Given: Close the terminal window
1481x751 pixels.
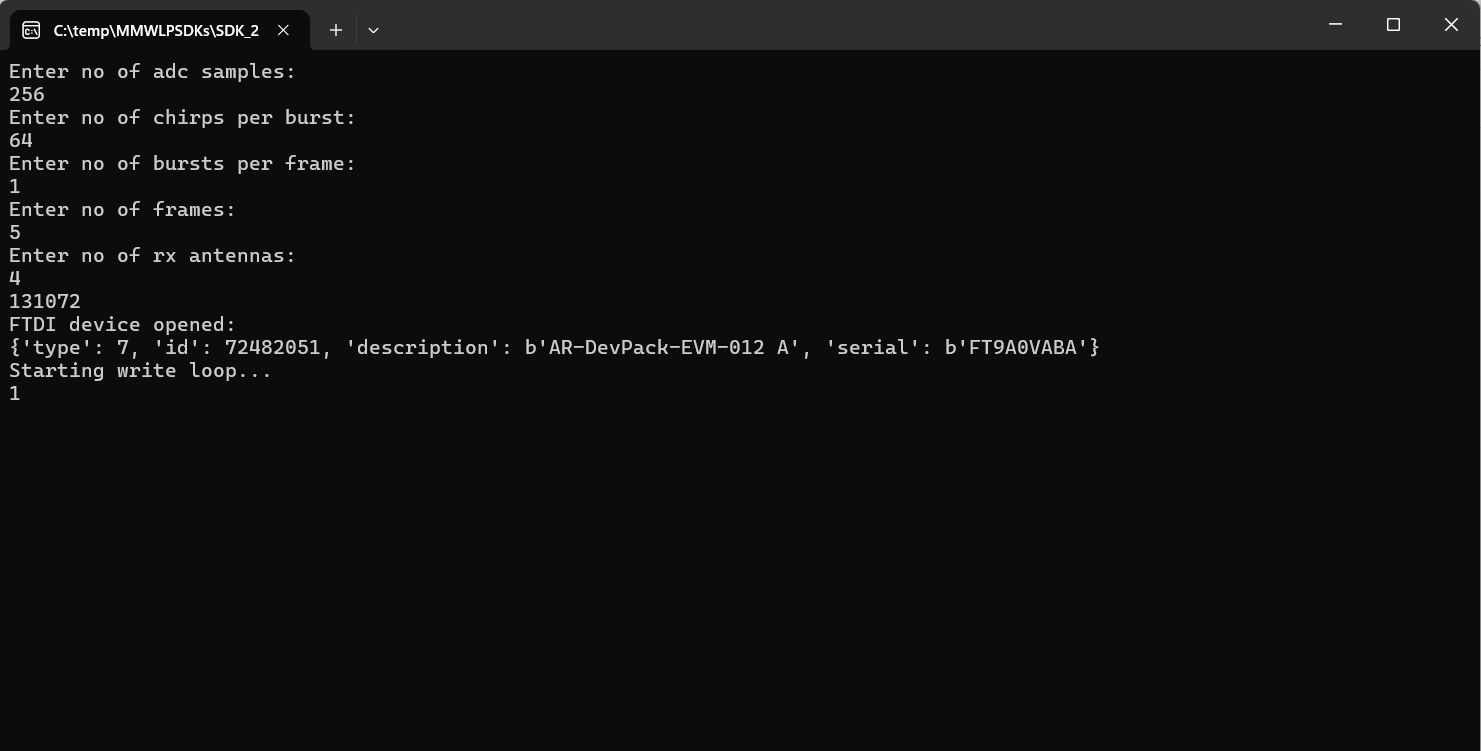Looking at the screenshot, I should point(1451,25).
